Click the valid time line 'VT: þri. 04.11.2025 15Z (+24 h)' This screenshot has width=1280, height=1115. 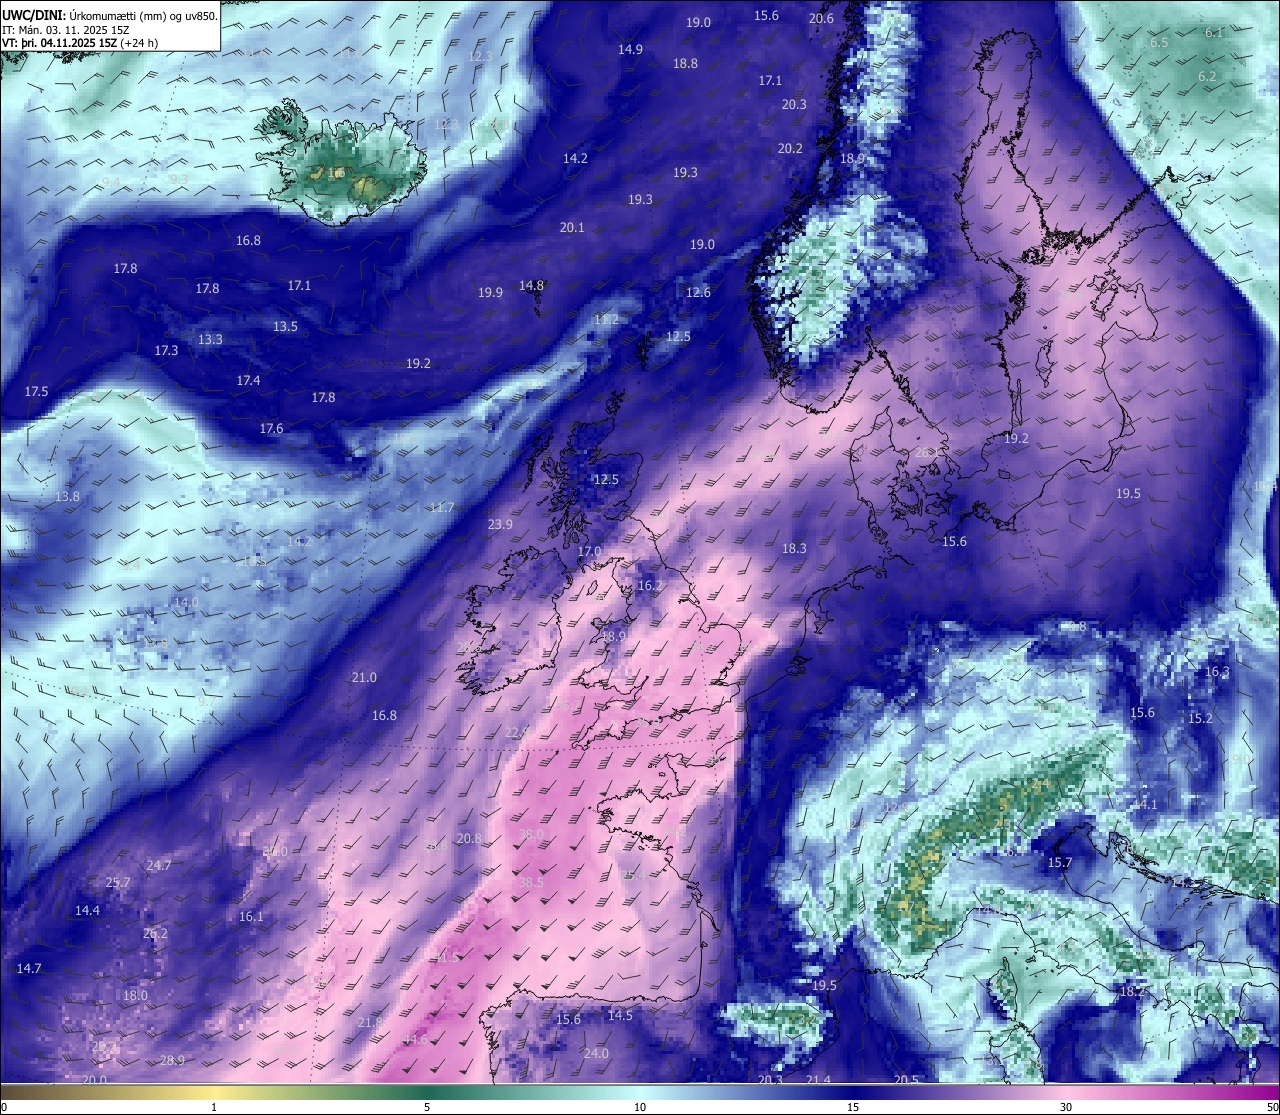80,43
